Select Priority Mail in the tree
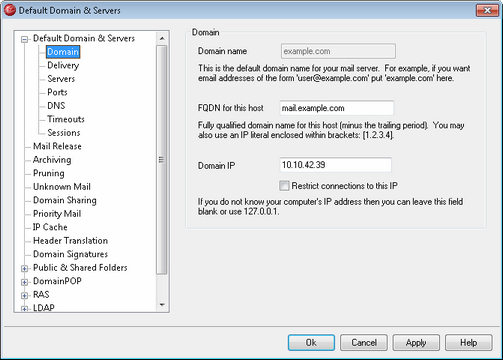The height and width of the screenshot is (360, 503). pyautogui.click(x=57, y=213)
